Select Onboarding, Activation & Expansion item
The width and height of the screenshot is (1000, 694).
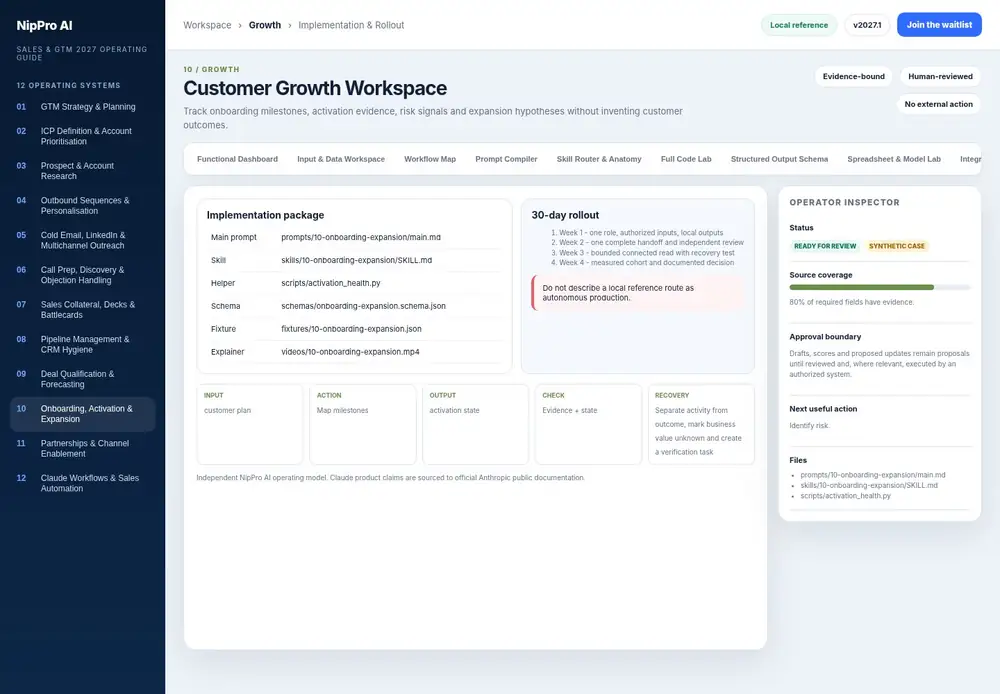pyautogui.click(x=82, y=414)
